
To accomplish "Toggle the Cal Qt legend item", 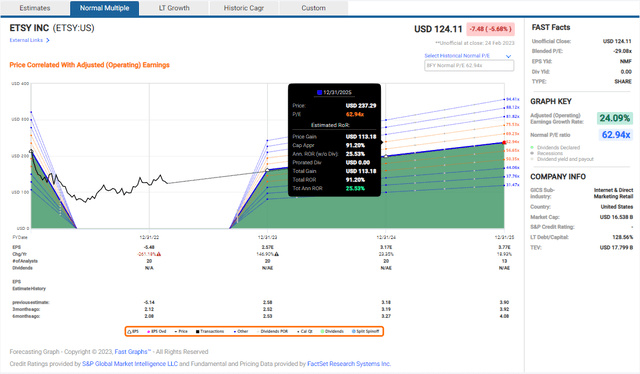I will (x=305, y=332).
